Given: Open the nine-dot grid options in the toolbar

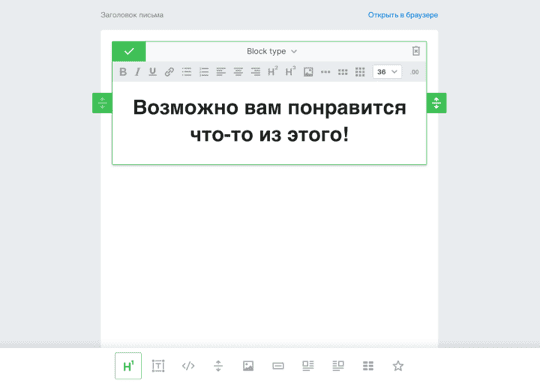Looking at the screenshot, I should click(360, 72).
